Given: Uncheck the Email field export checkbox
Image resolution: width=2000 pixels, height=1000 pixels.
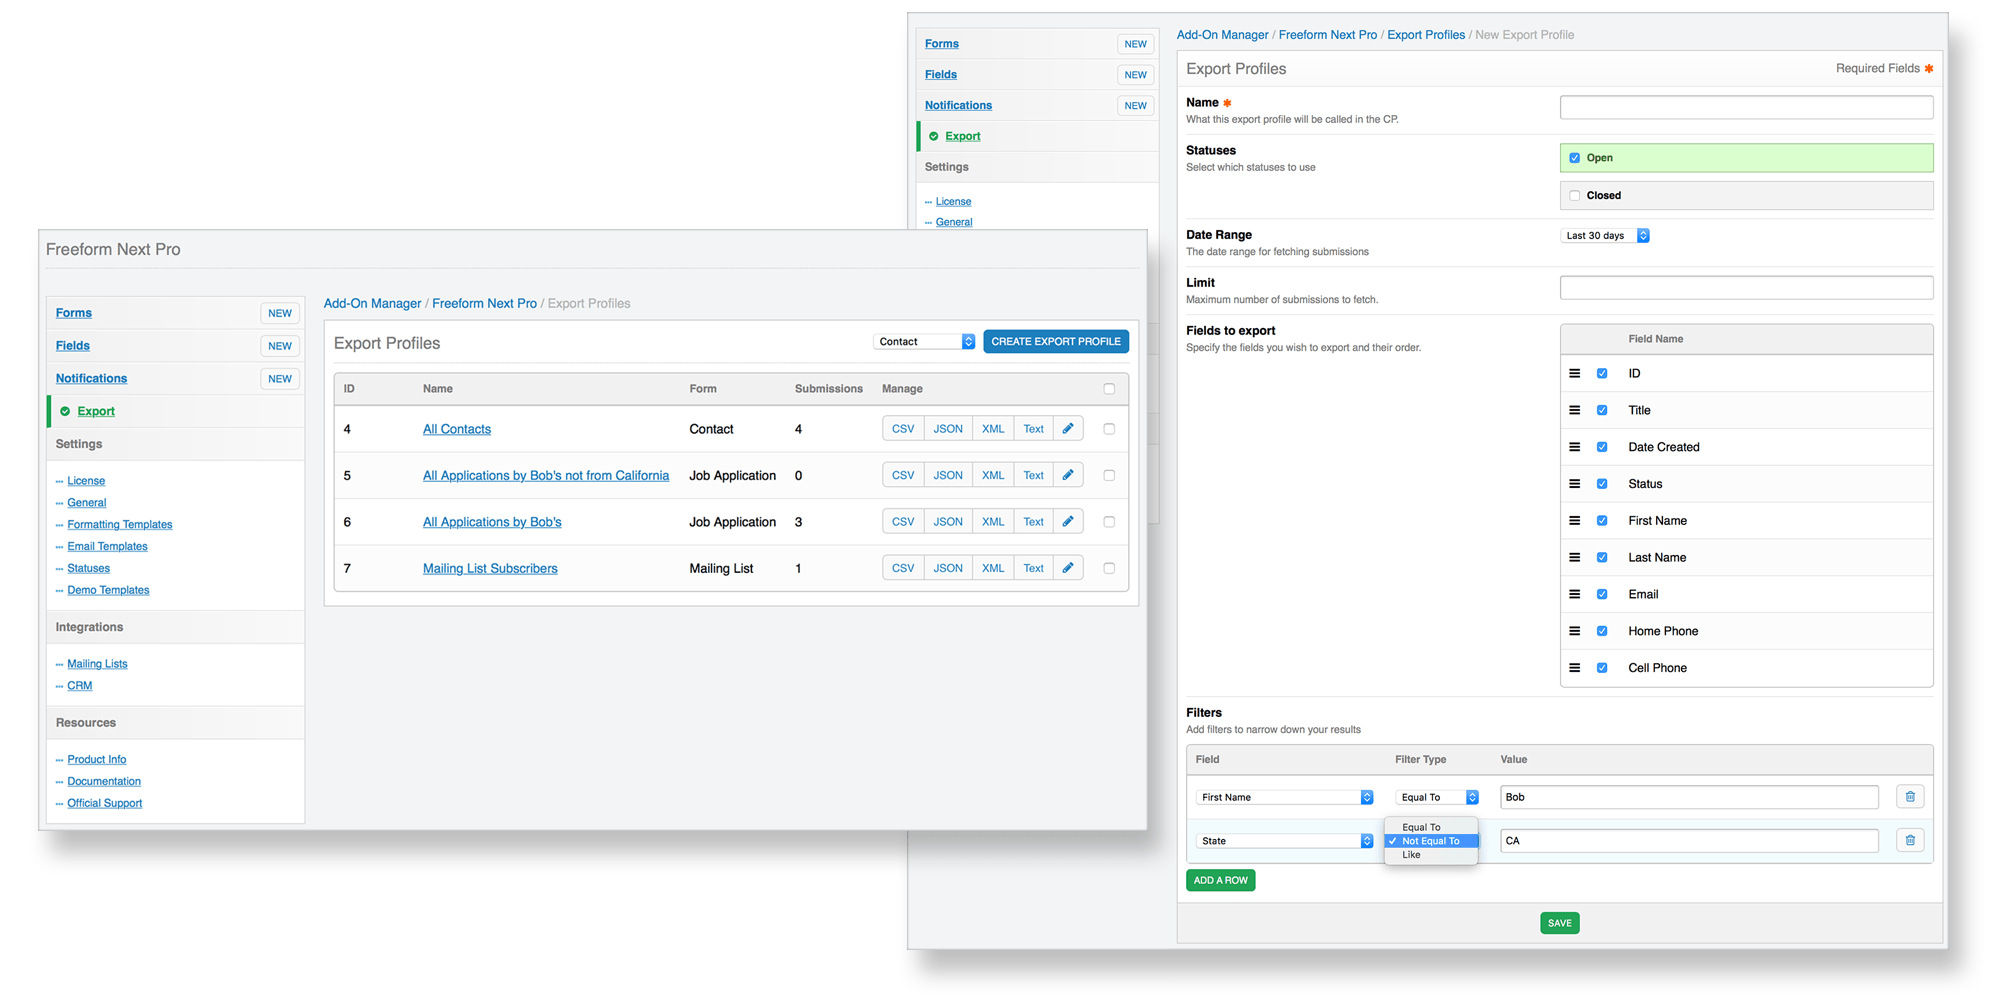Looking at the screenshot, I should click(1602, 594).
